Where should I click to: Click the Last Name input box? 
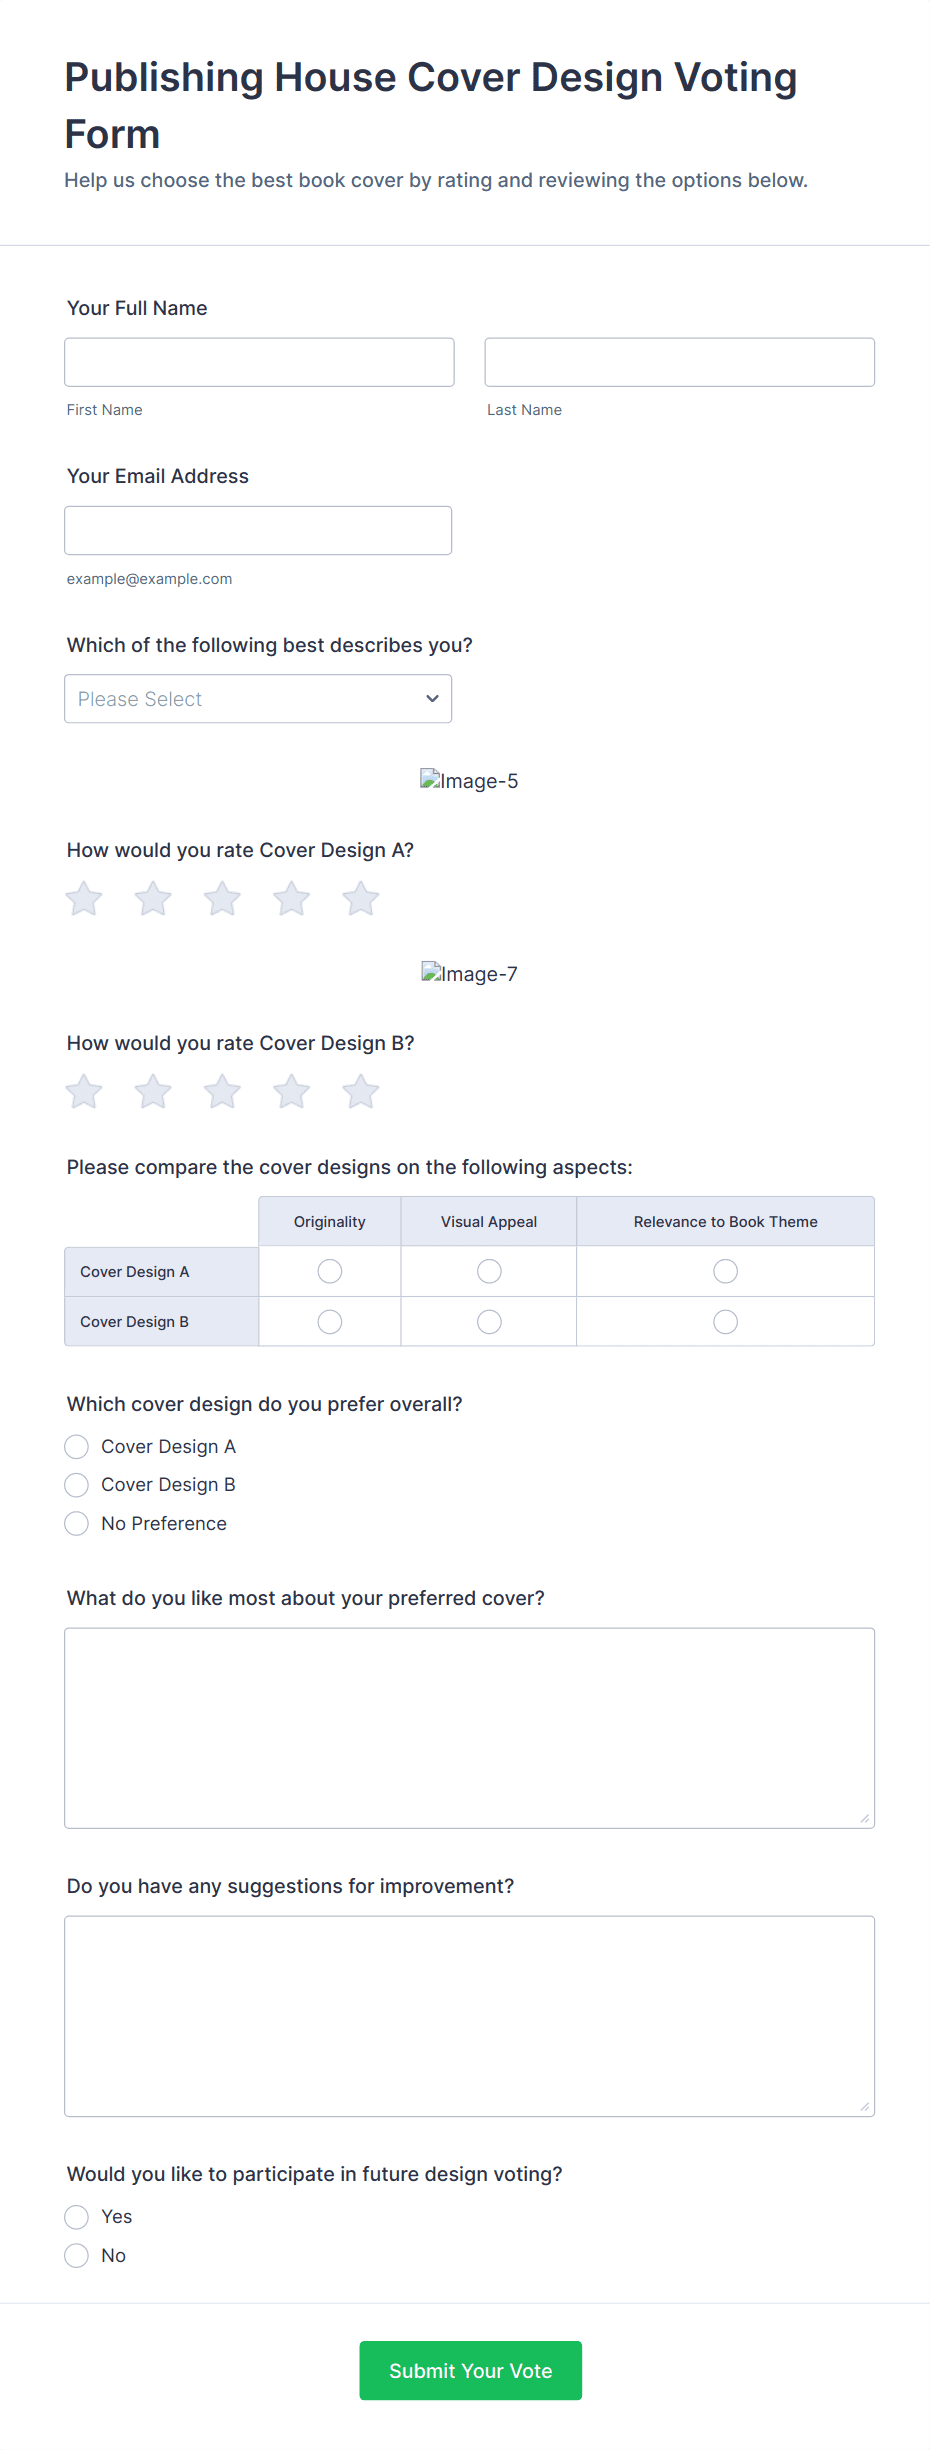[679, 362]
